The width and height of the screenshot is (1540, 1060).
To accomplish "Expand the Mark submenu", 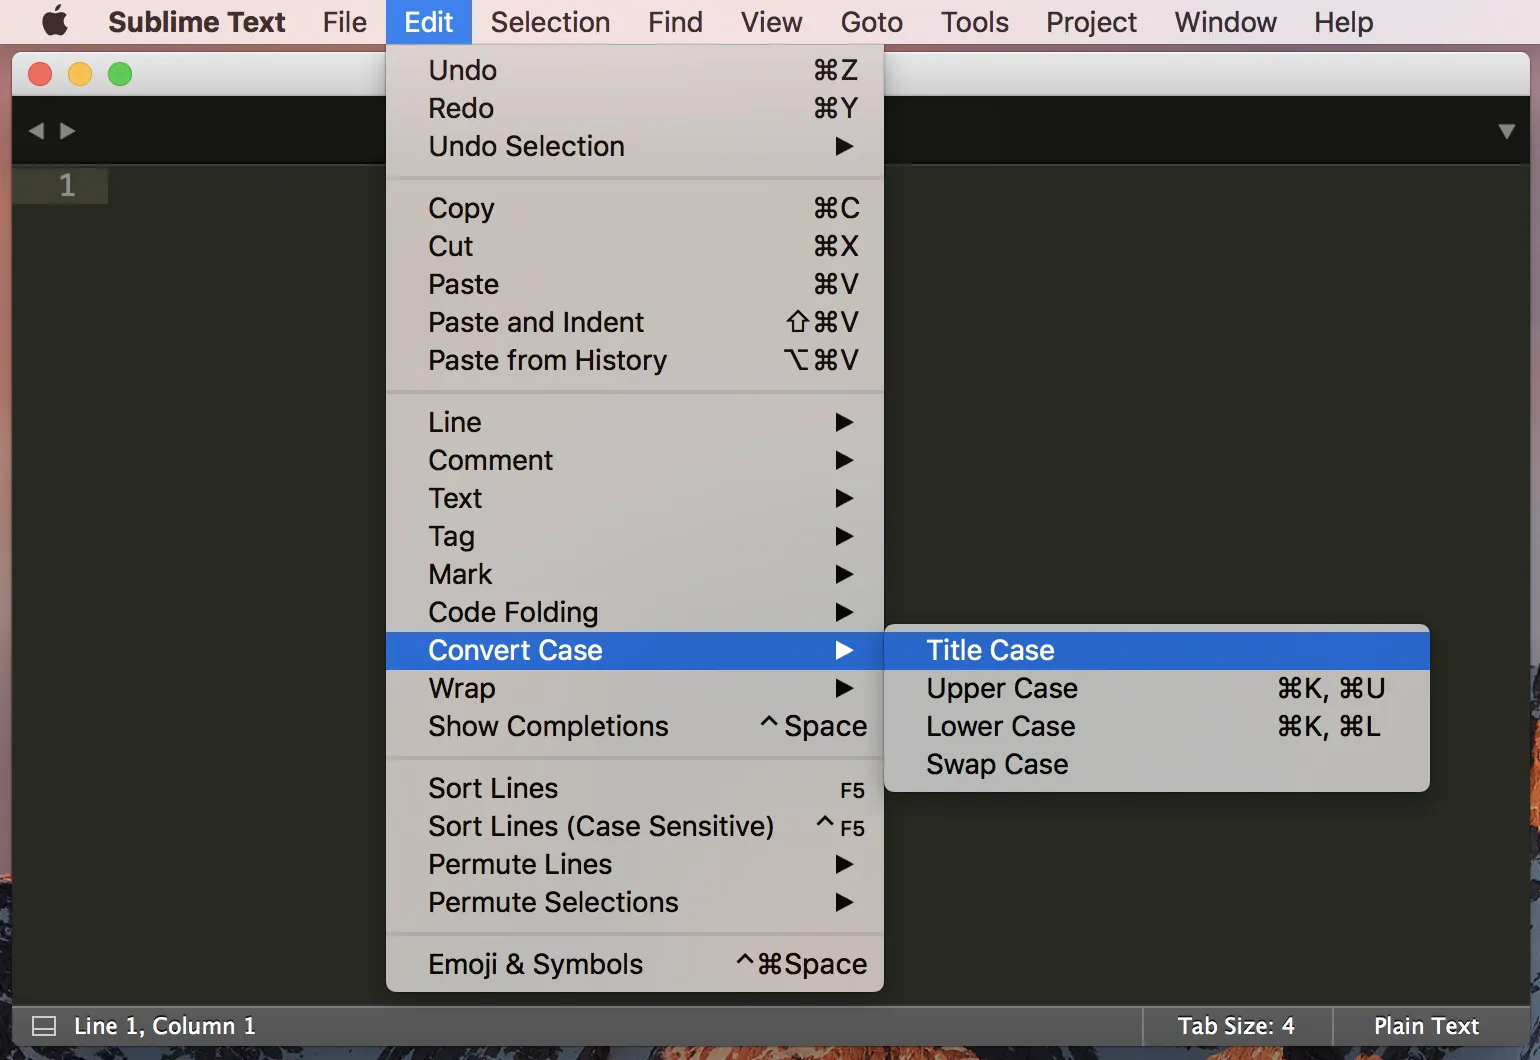I will 635,574.
